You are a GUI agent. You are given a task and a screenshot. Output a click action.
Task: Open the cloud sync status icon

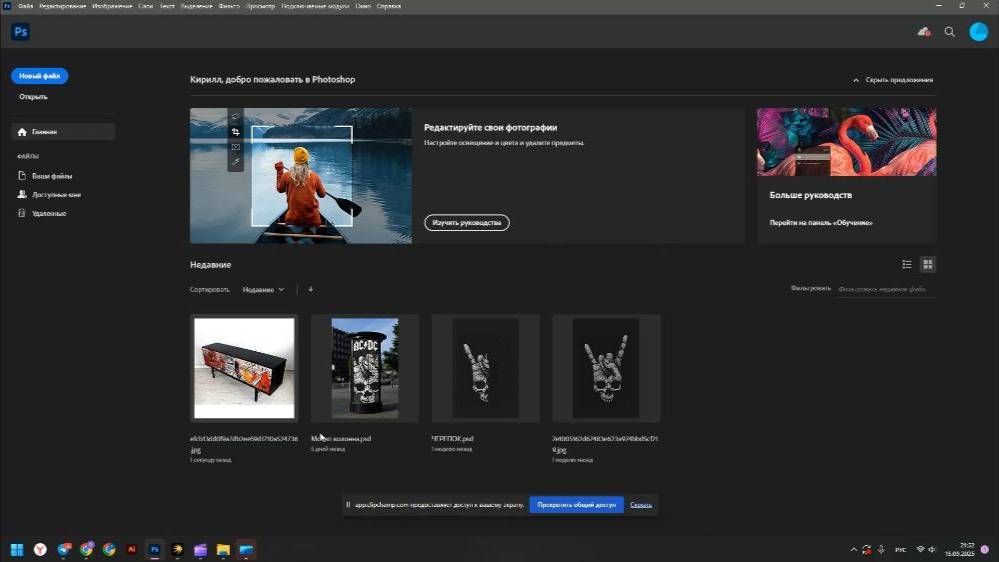(924, 32)
